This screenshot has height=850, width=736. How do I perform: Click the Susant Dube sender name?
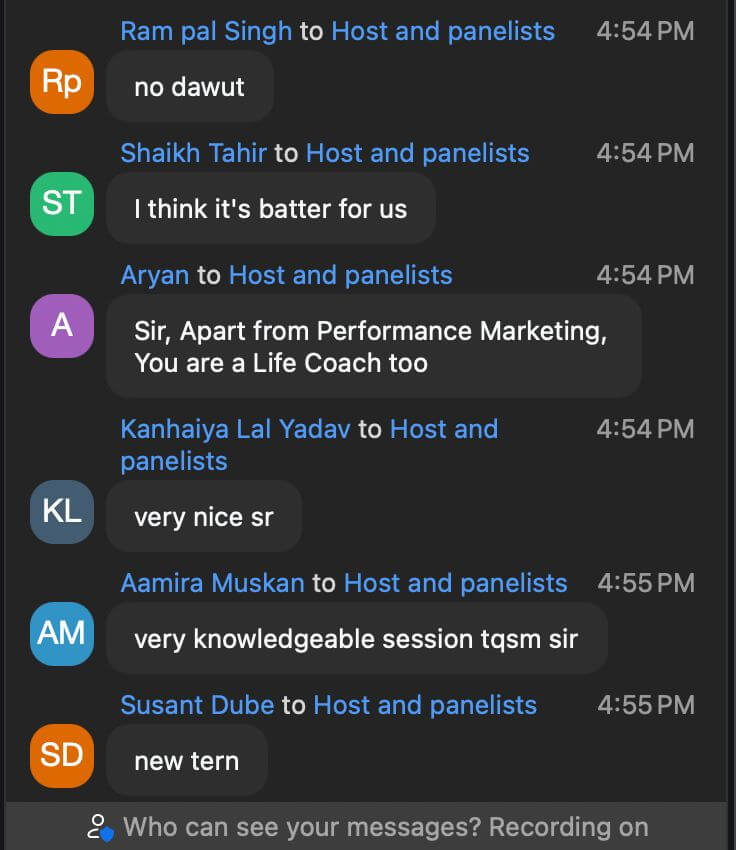coord(197,705)
